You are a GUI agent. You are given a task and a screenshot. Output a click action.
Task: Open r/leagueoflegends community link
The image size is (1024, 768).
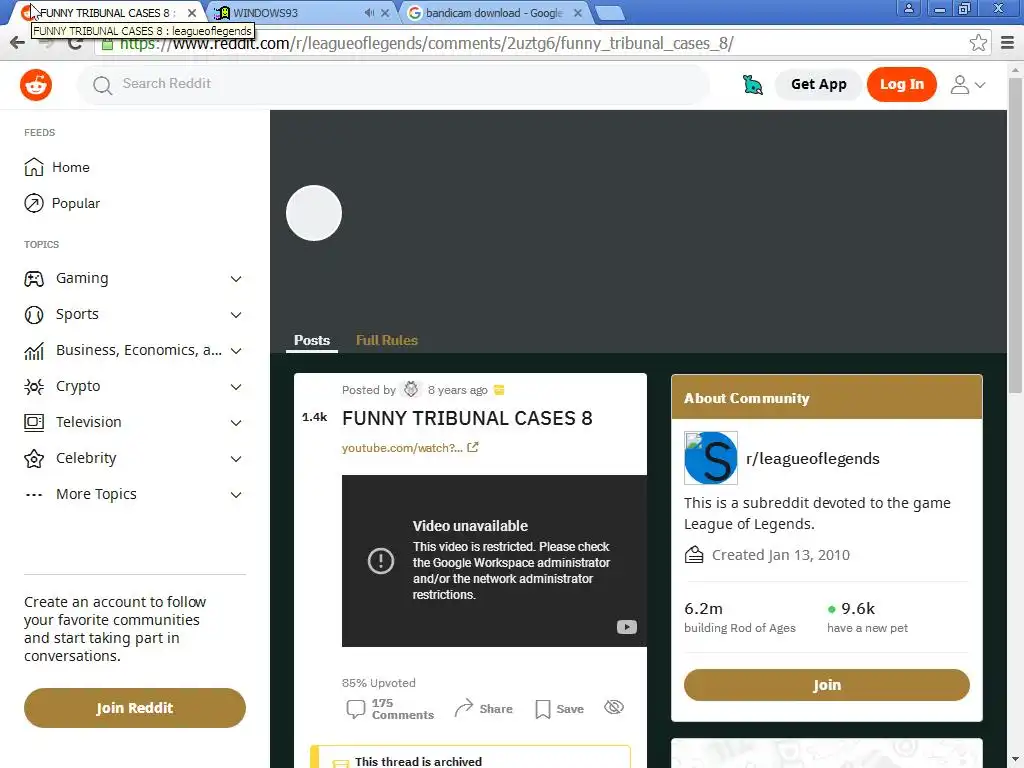click(x=812, y=458)
